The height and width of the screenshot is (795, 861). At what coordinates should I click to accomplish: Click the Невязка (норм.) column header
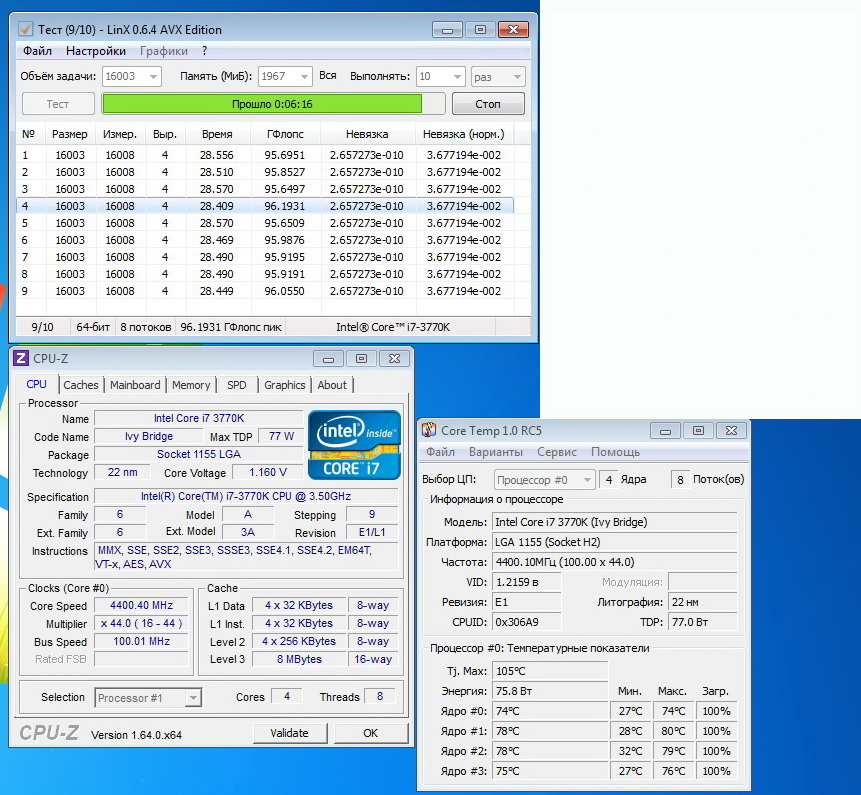click(x=464, y=134)
